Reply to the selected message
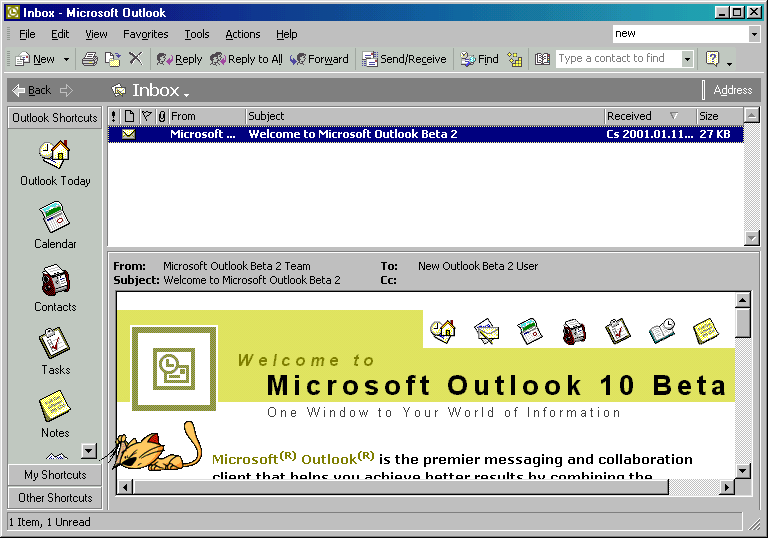Image resolution: width=768 pixels, height=538 pixels. coord(179,59)
